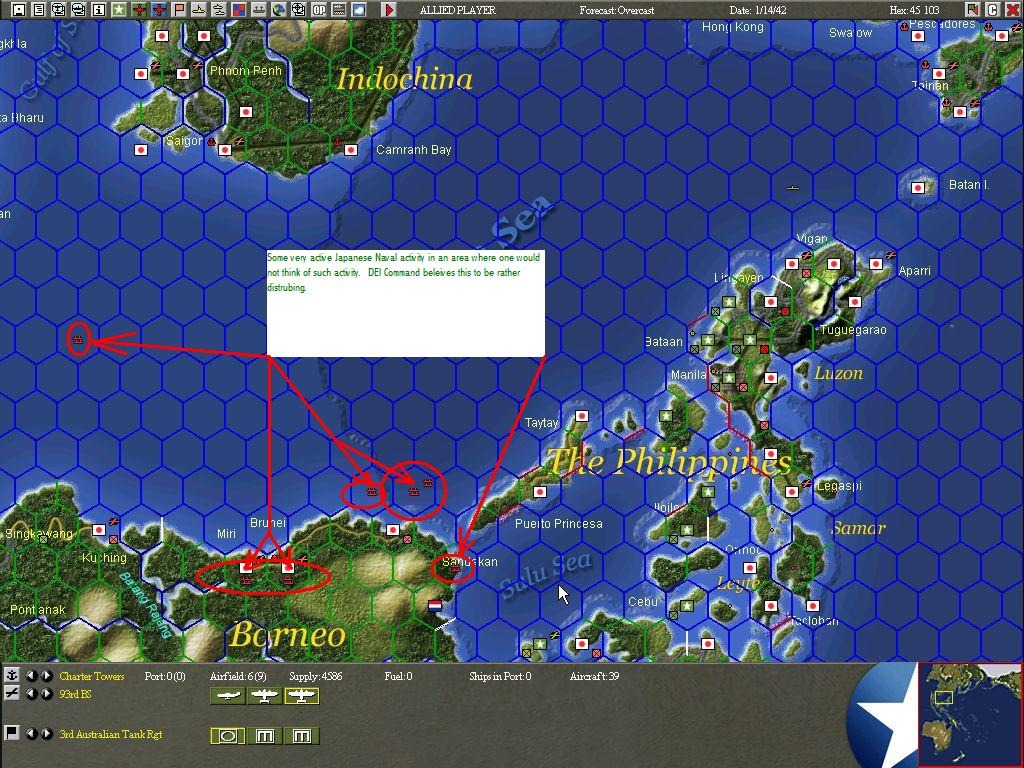Viewport: 1024px width, 768px height.
Task: Click the Japanese base flag at Kuching
Action: pyautogui.click(x=99, y=530)
